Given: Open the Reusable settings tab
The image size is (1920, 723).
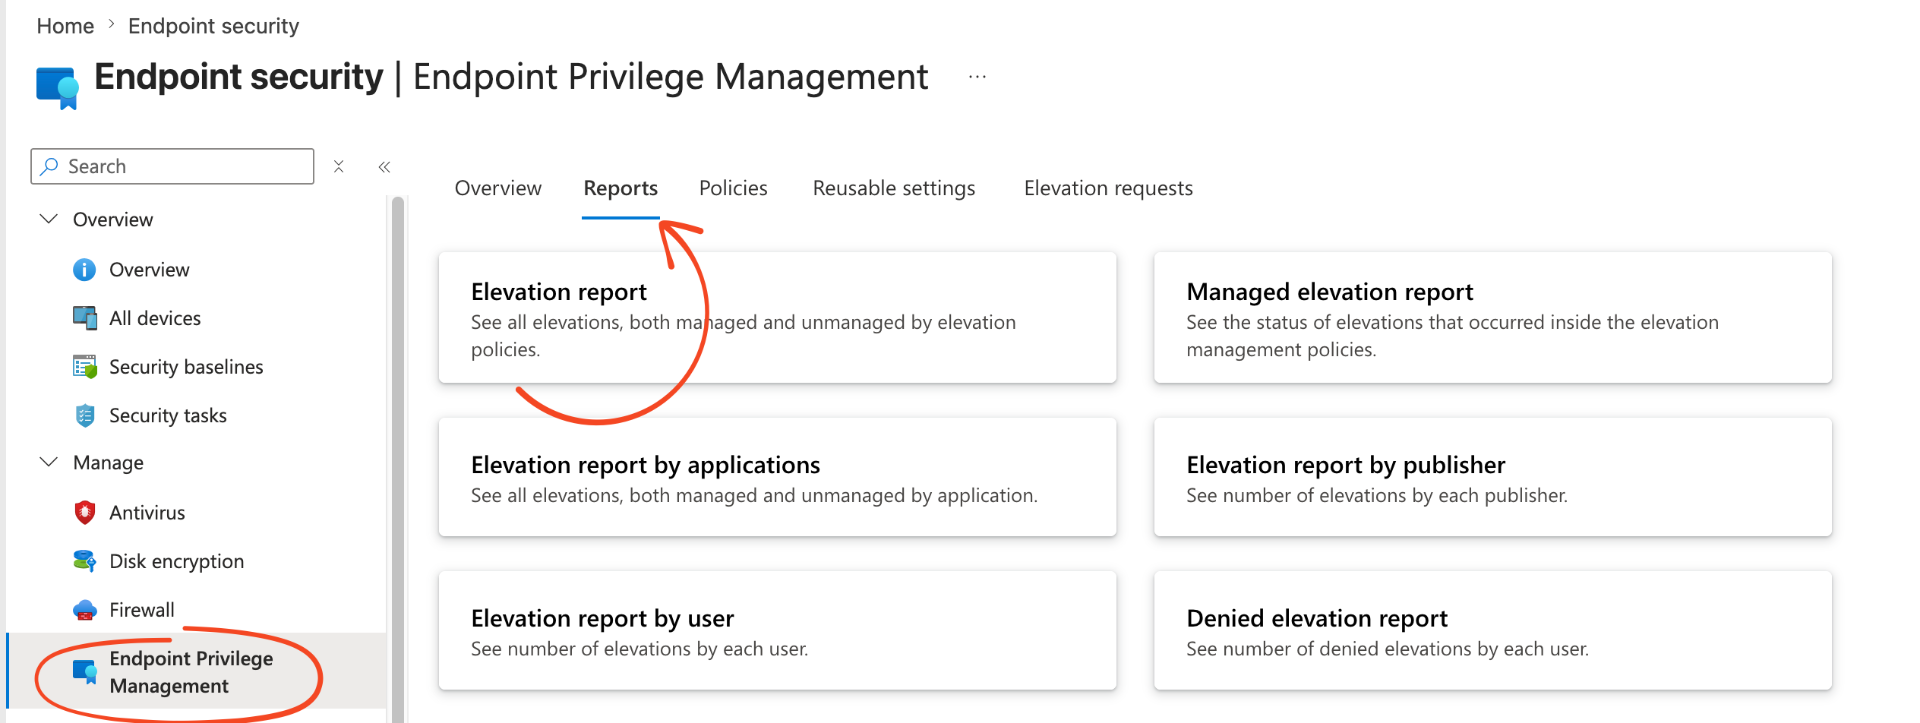Looking at the screenshot, I should pyautogui.click(x=894, y=188).
